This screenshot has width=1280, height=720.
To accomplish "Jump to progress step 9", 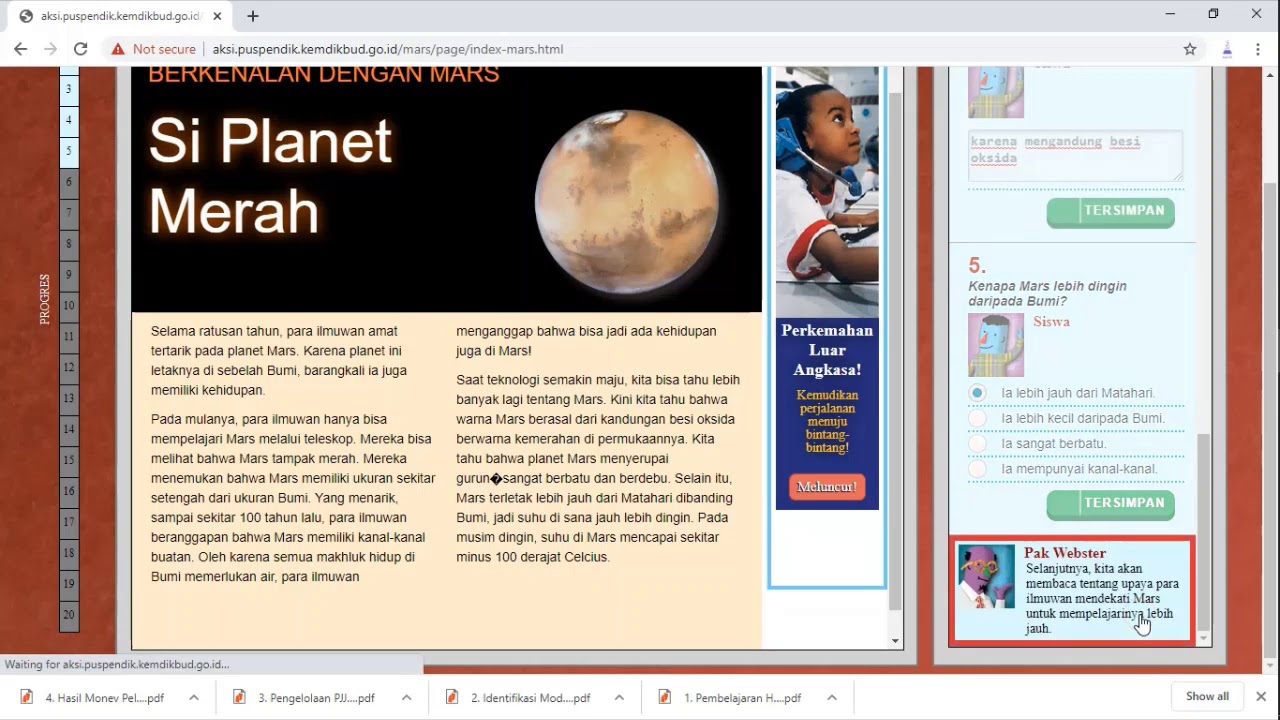I will 69,275.
